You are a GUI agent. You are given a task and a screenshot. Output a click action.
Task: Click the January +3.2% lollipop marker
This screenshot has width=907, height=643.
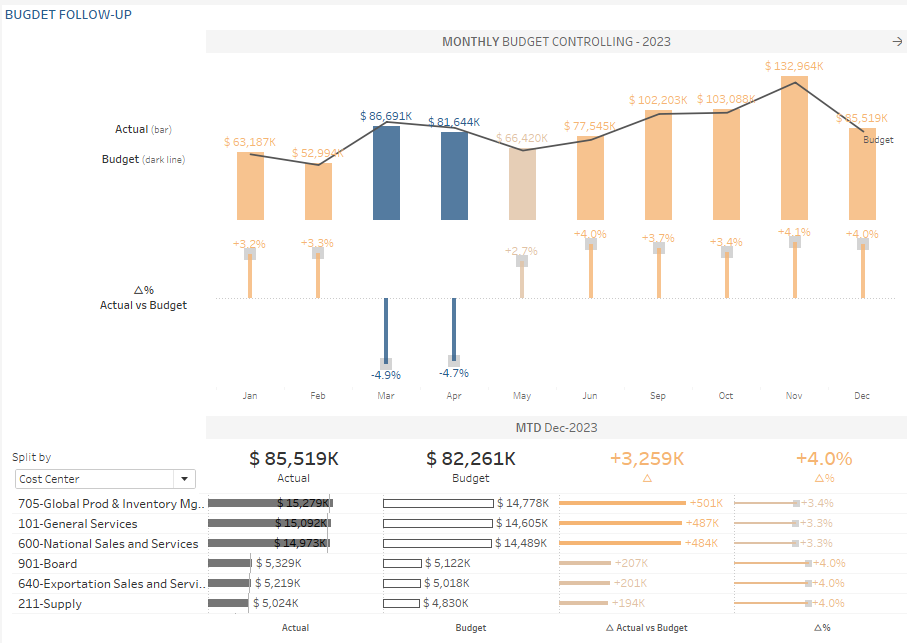click(250, 254)
